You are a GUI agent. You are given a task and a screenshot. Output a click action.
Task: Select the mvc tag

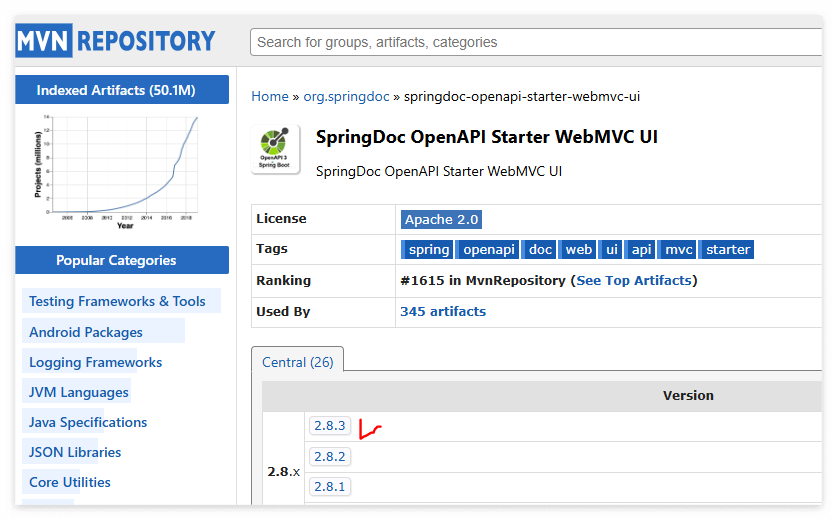(677, 249)
